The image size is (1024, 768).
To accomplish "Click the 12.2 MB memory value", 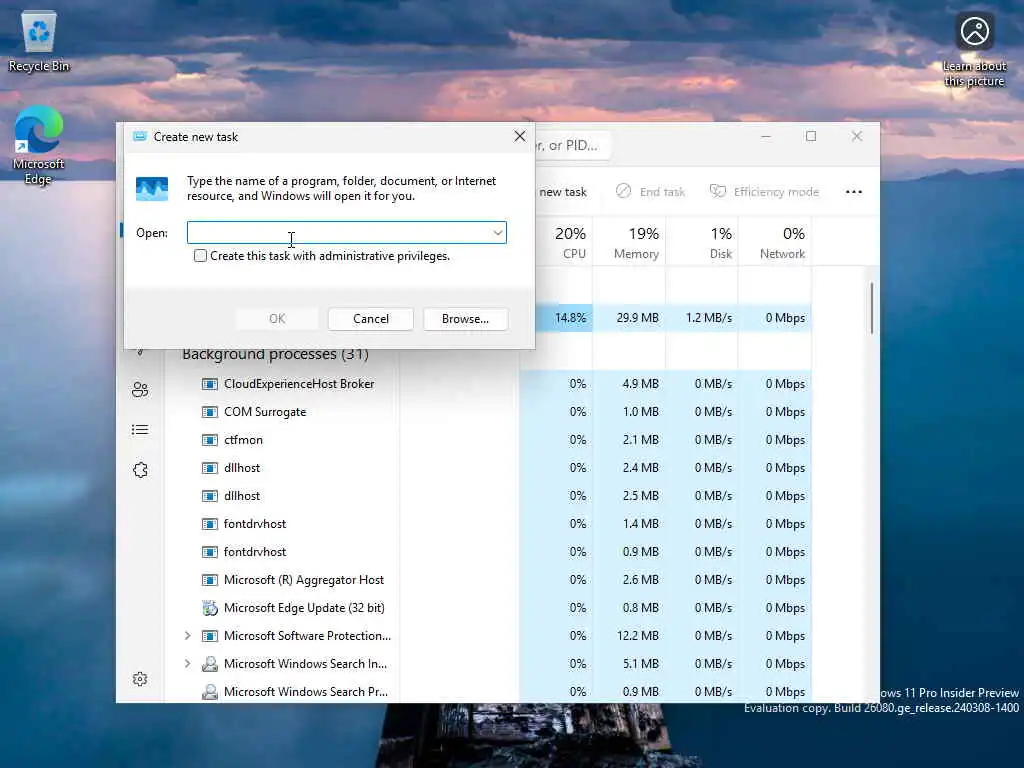I will pos(637,636).
